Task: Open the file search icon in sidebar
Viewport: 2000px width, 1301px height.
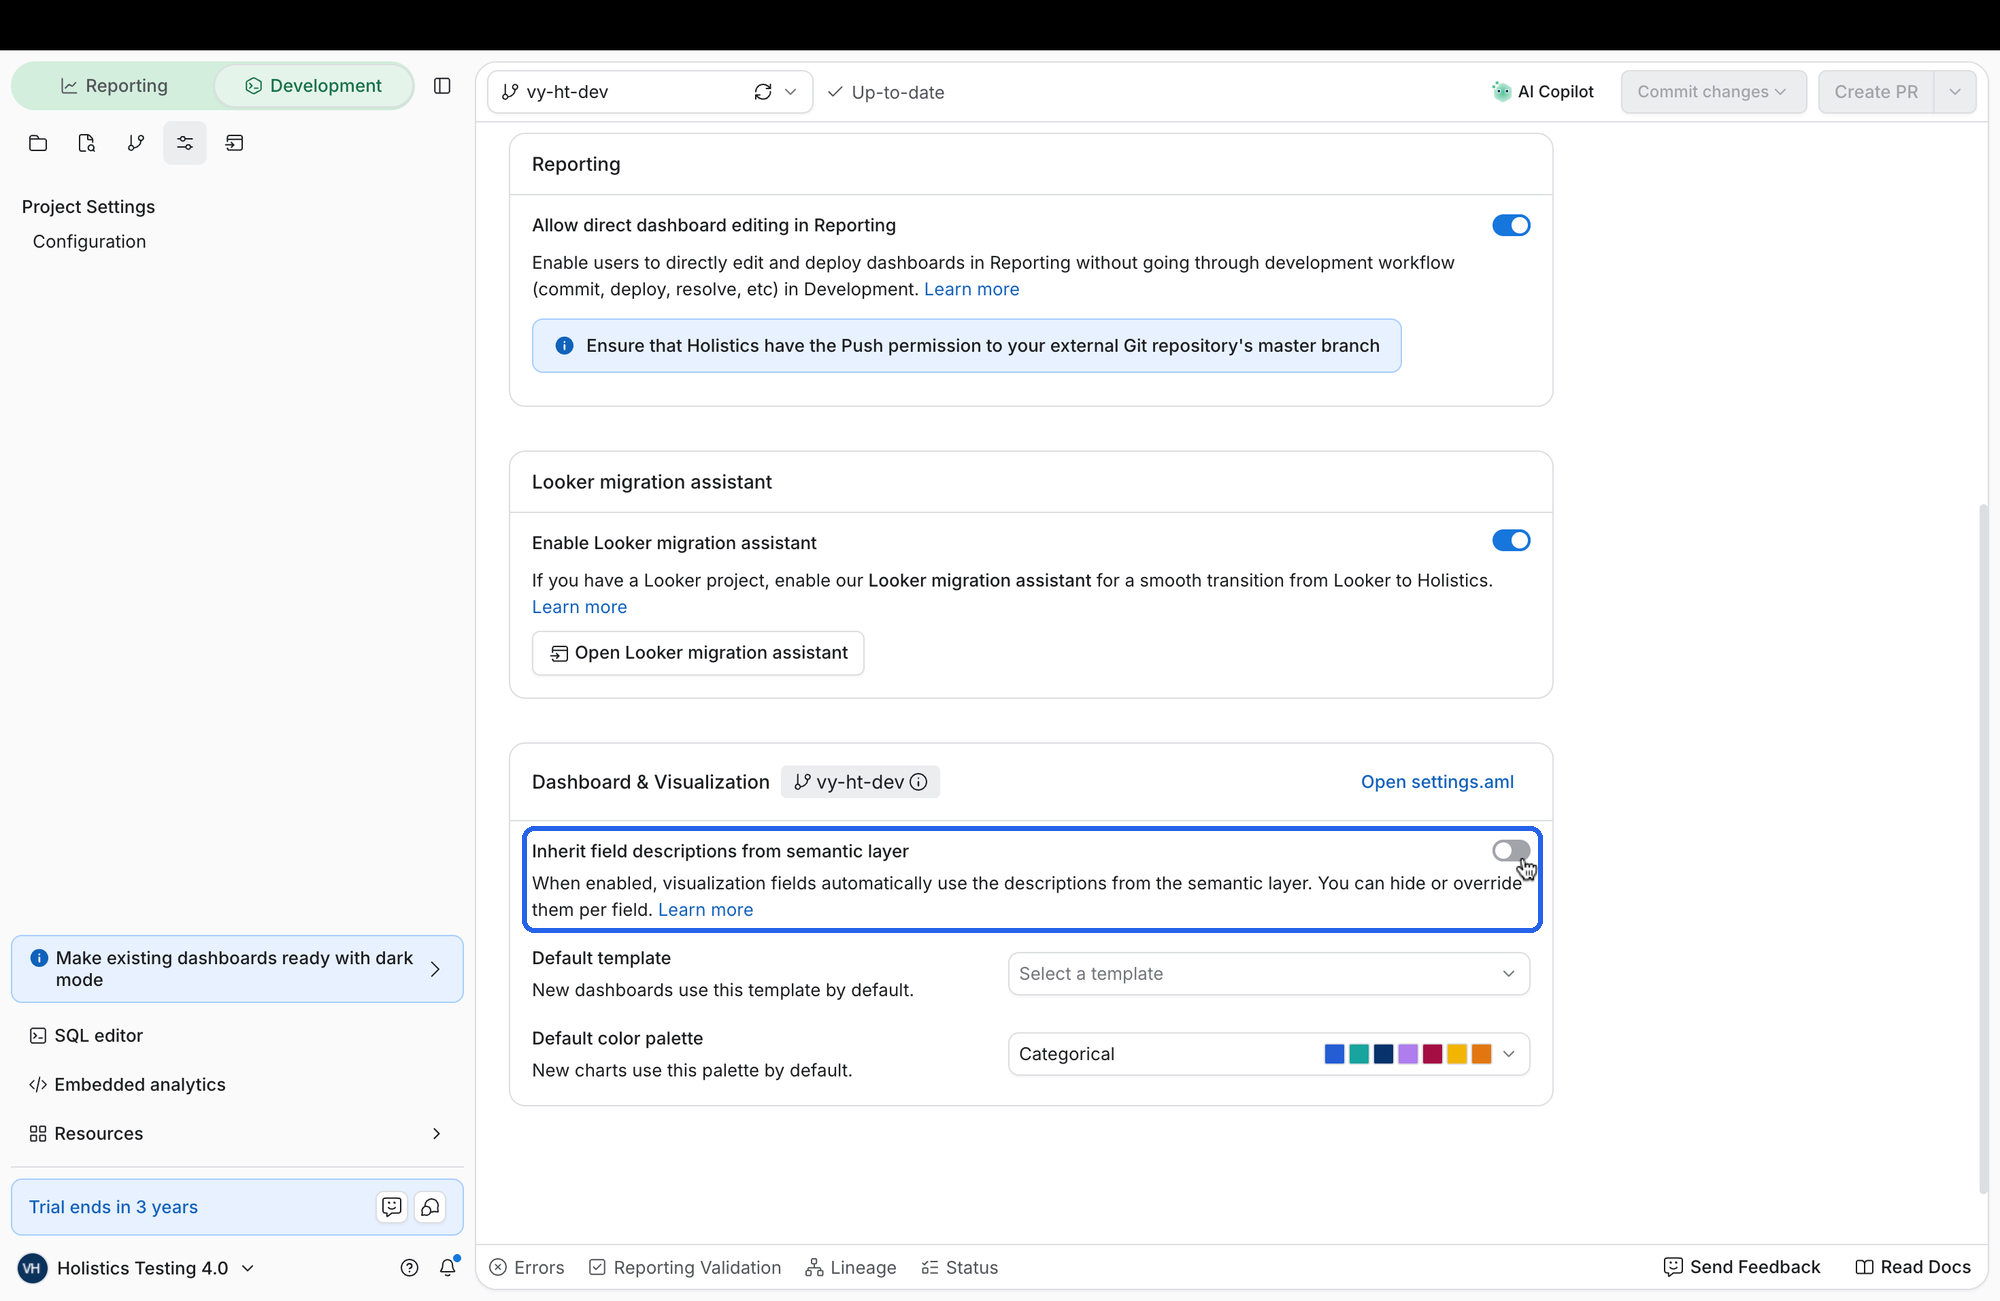Action: click(x=87, y=143)
